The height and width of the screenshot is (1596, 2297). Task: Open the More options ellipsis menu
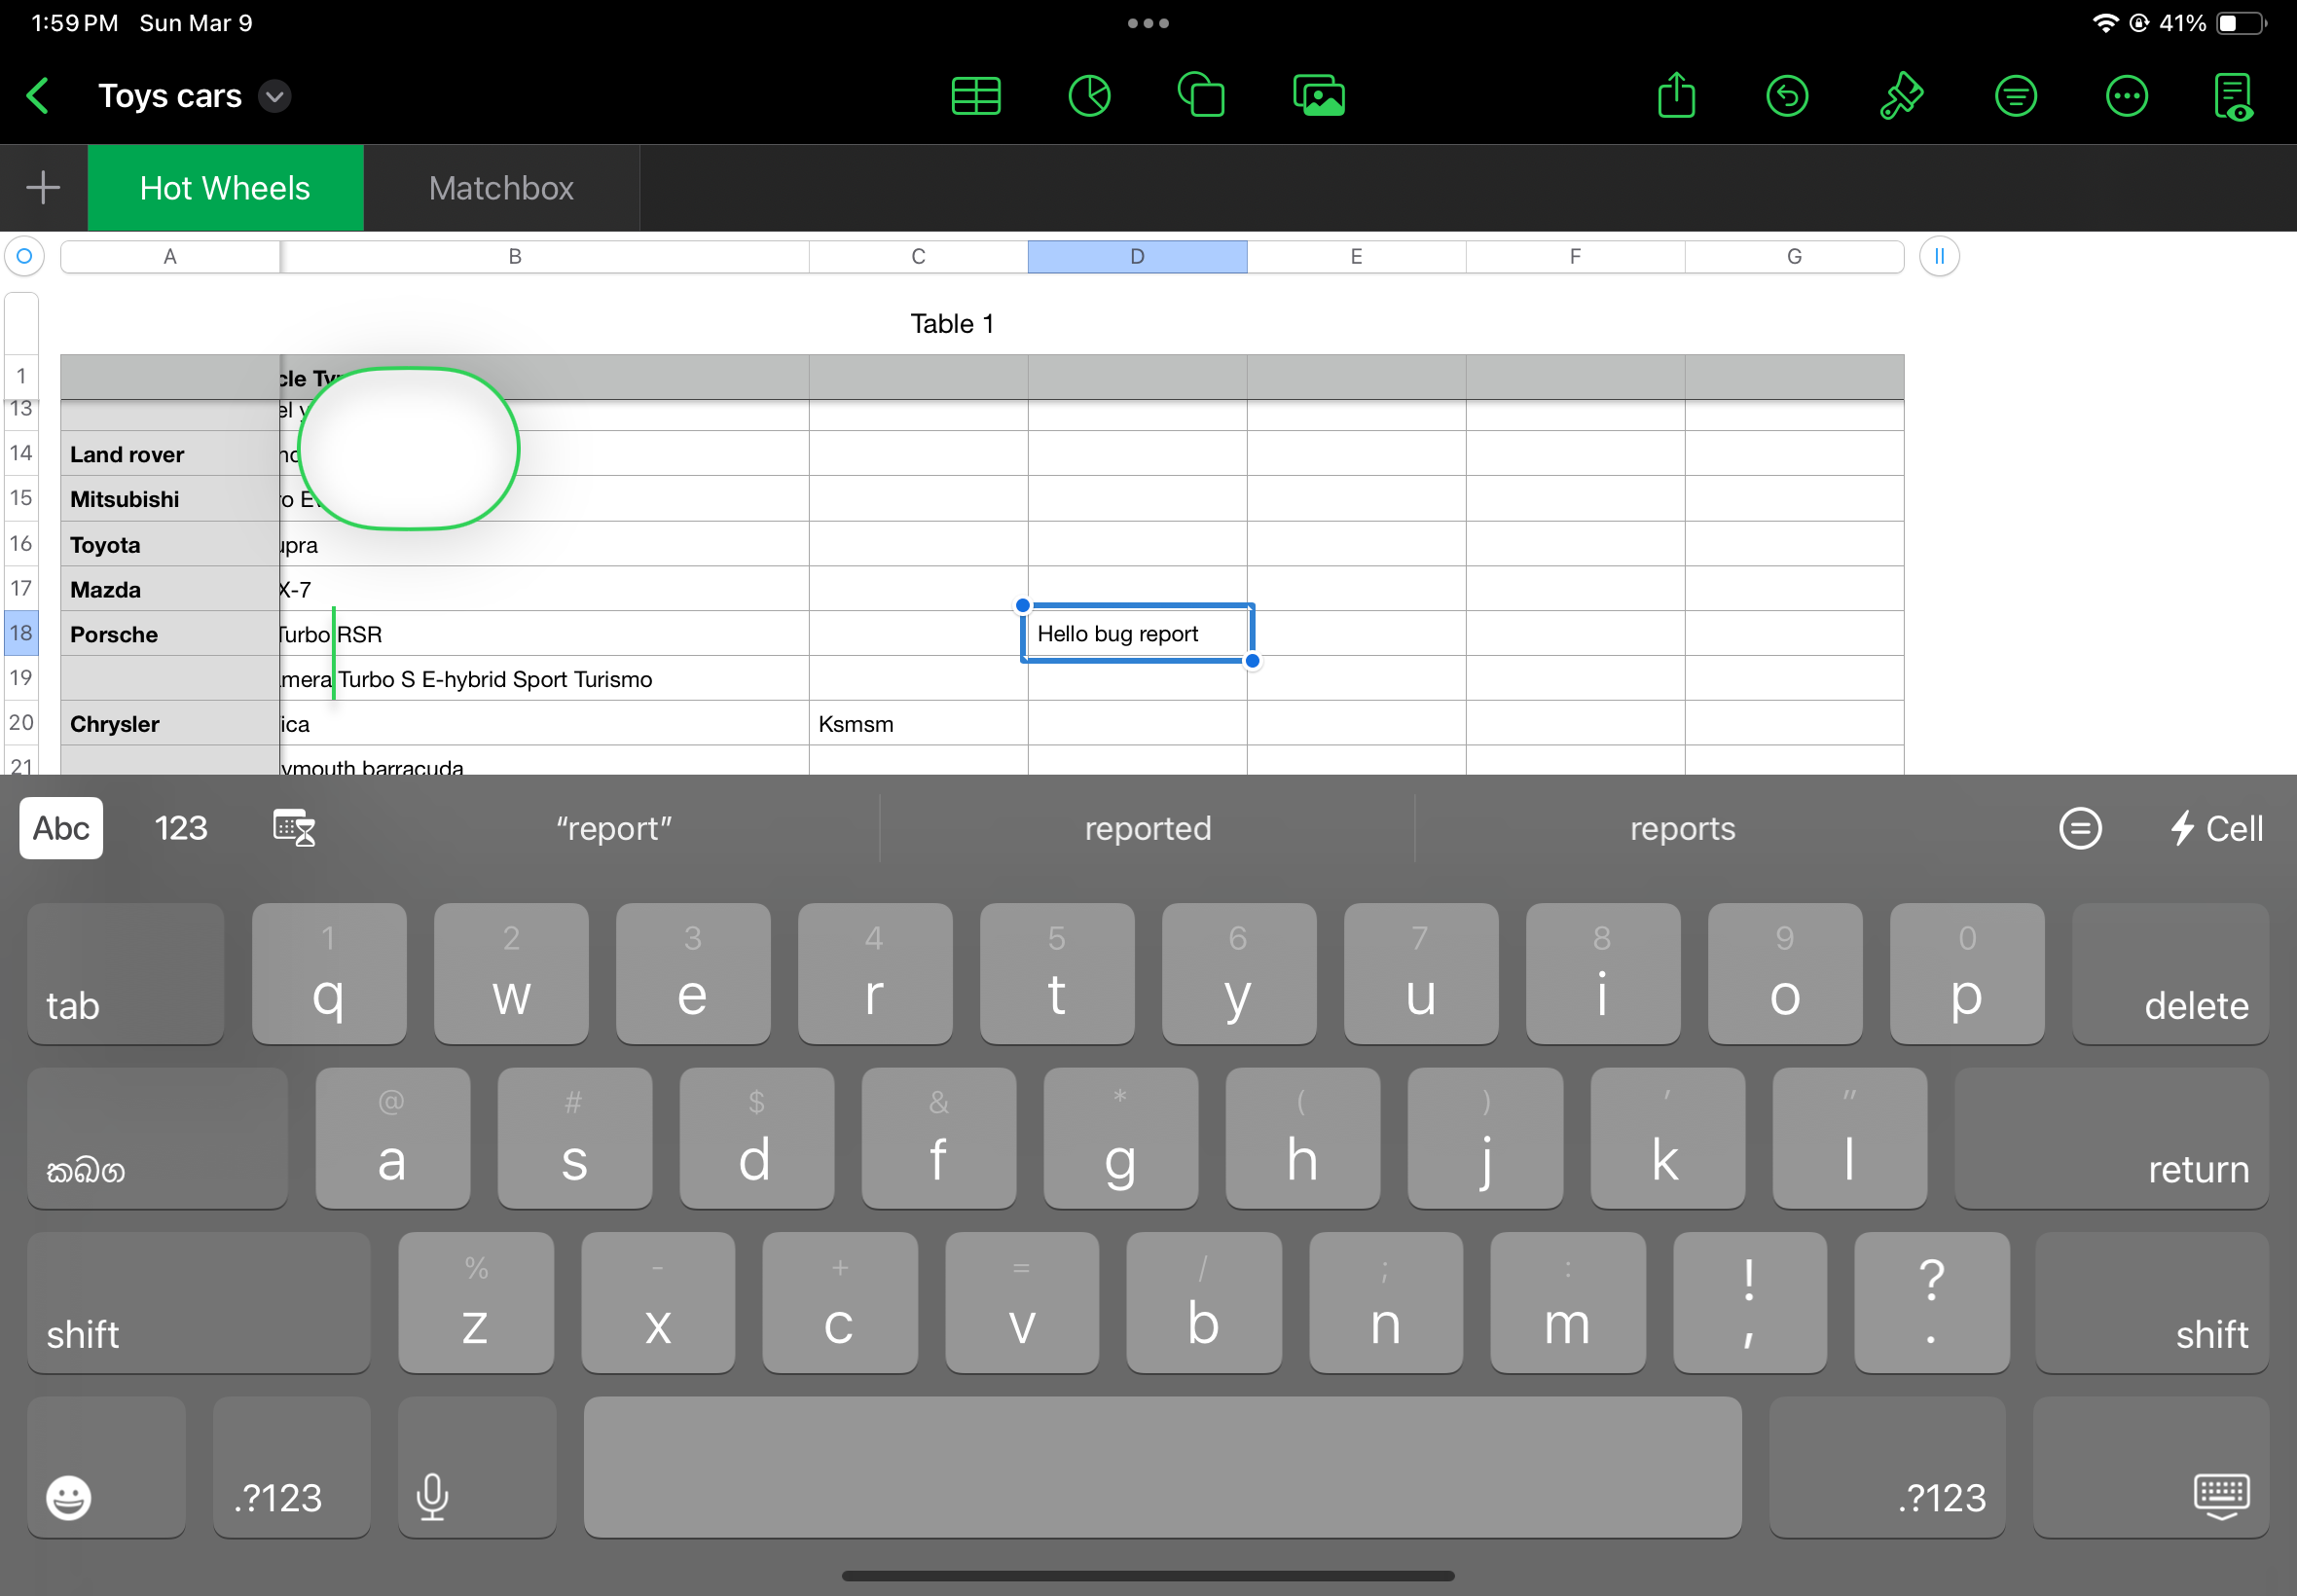2126,97
